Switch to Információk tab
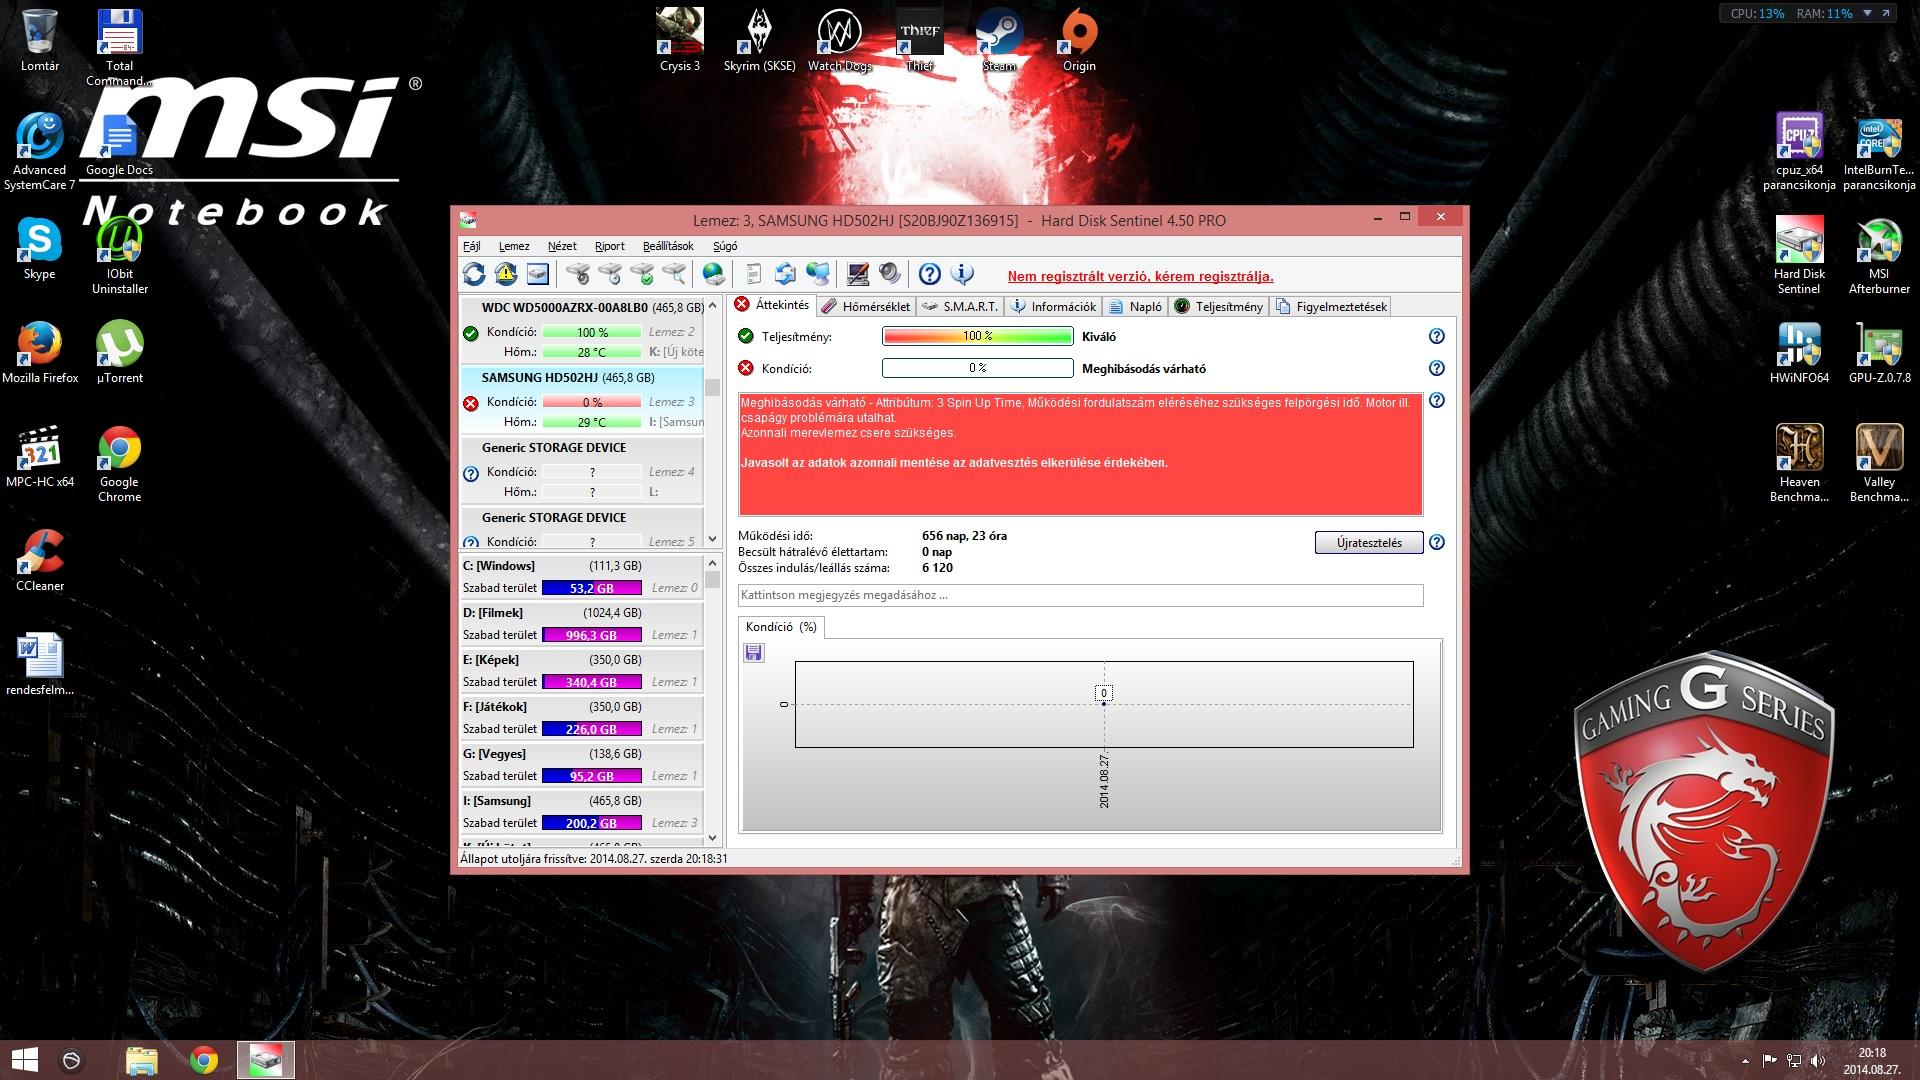The height and width of the screenshot is (1080, 1920). pos(1054,307)
